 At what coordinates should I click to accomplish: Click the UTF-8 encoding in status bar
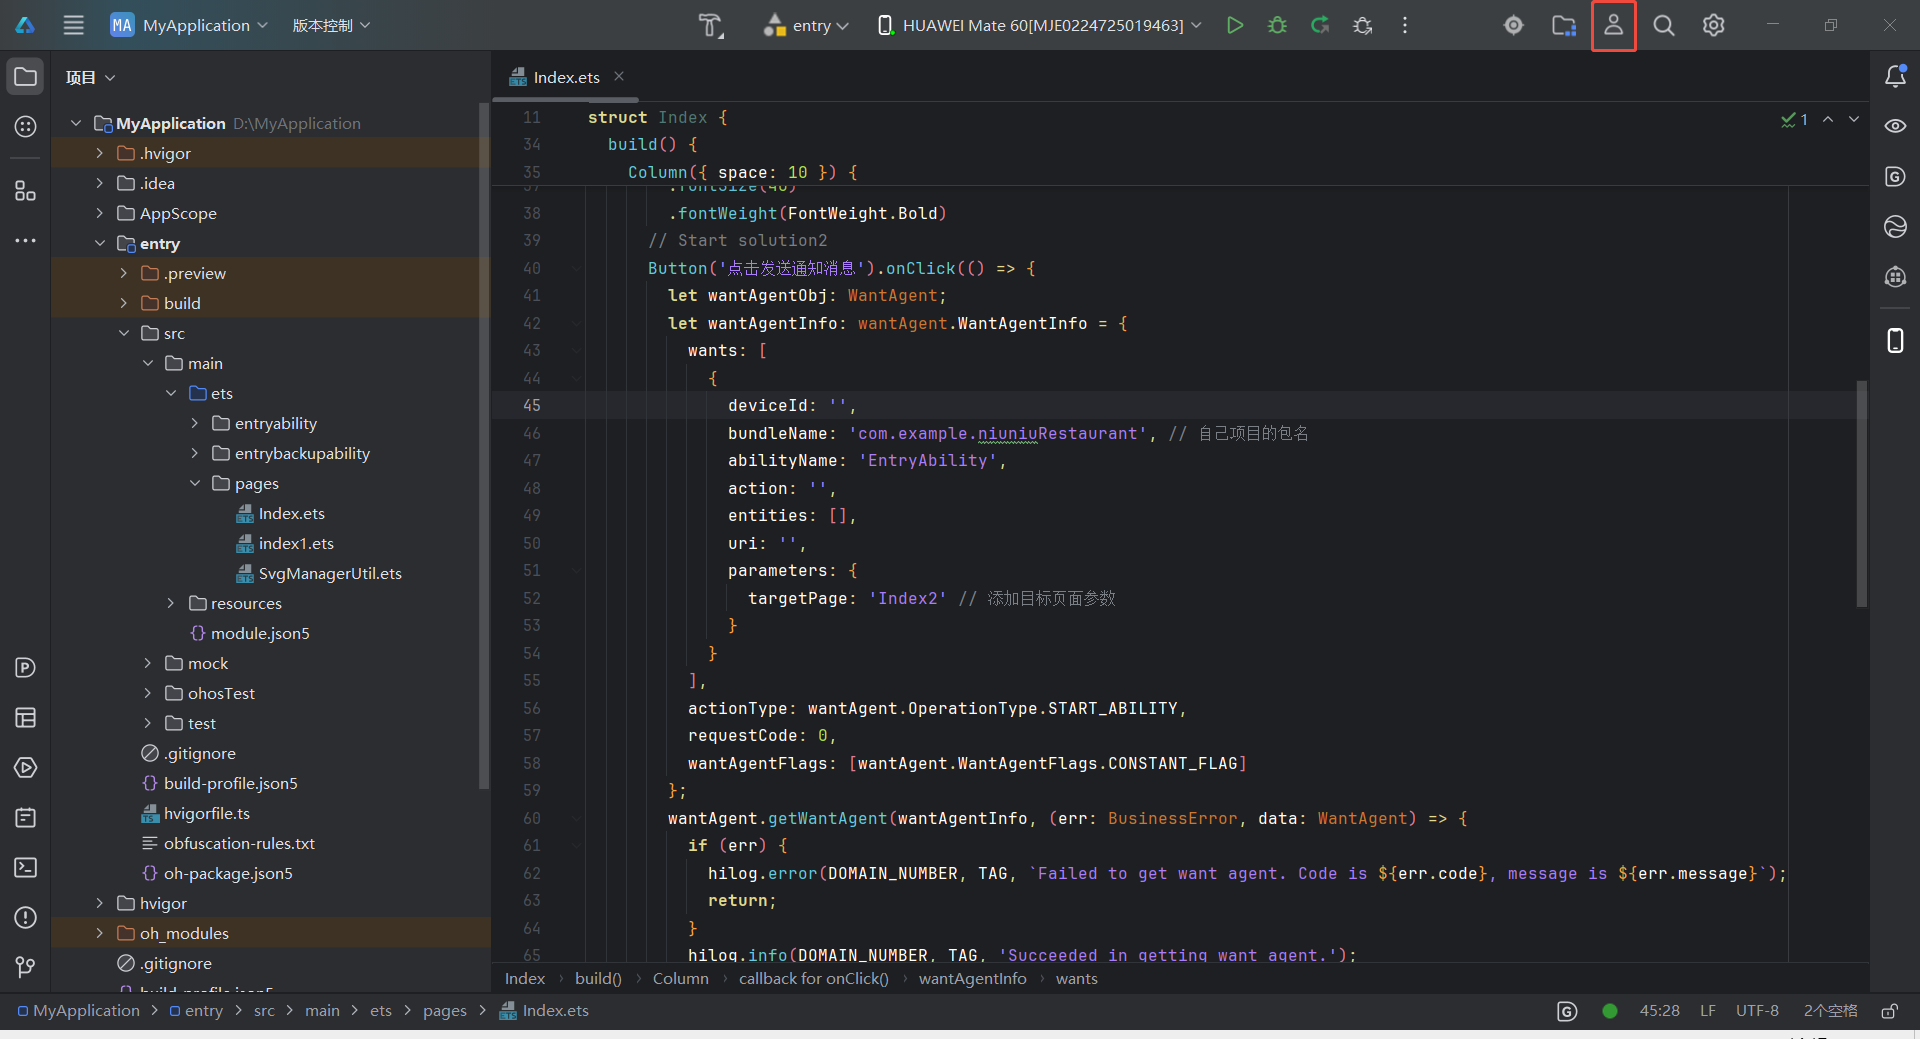pos(1756,1011)
